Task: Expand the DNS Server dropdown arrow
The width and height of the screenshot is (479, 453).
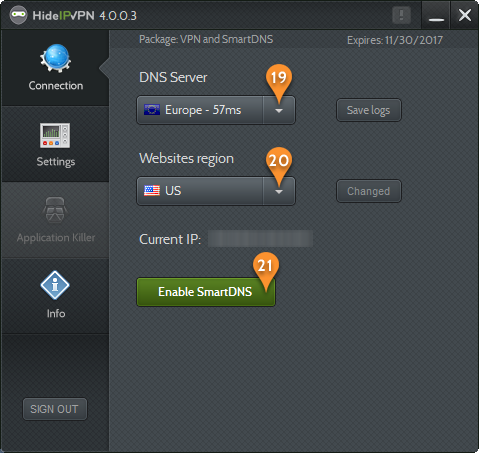Action: point(279,110)
